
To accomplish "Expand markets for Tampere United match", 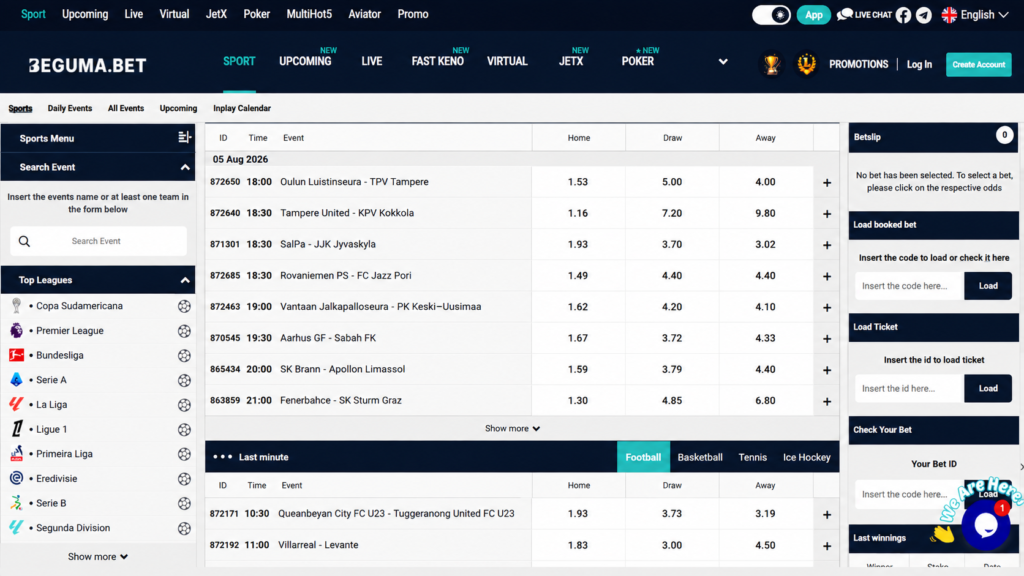I will click(827, 214).
